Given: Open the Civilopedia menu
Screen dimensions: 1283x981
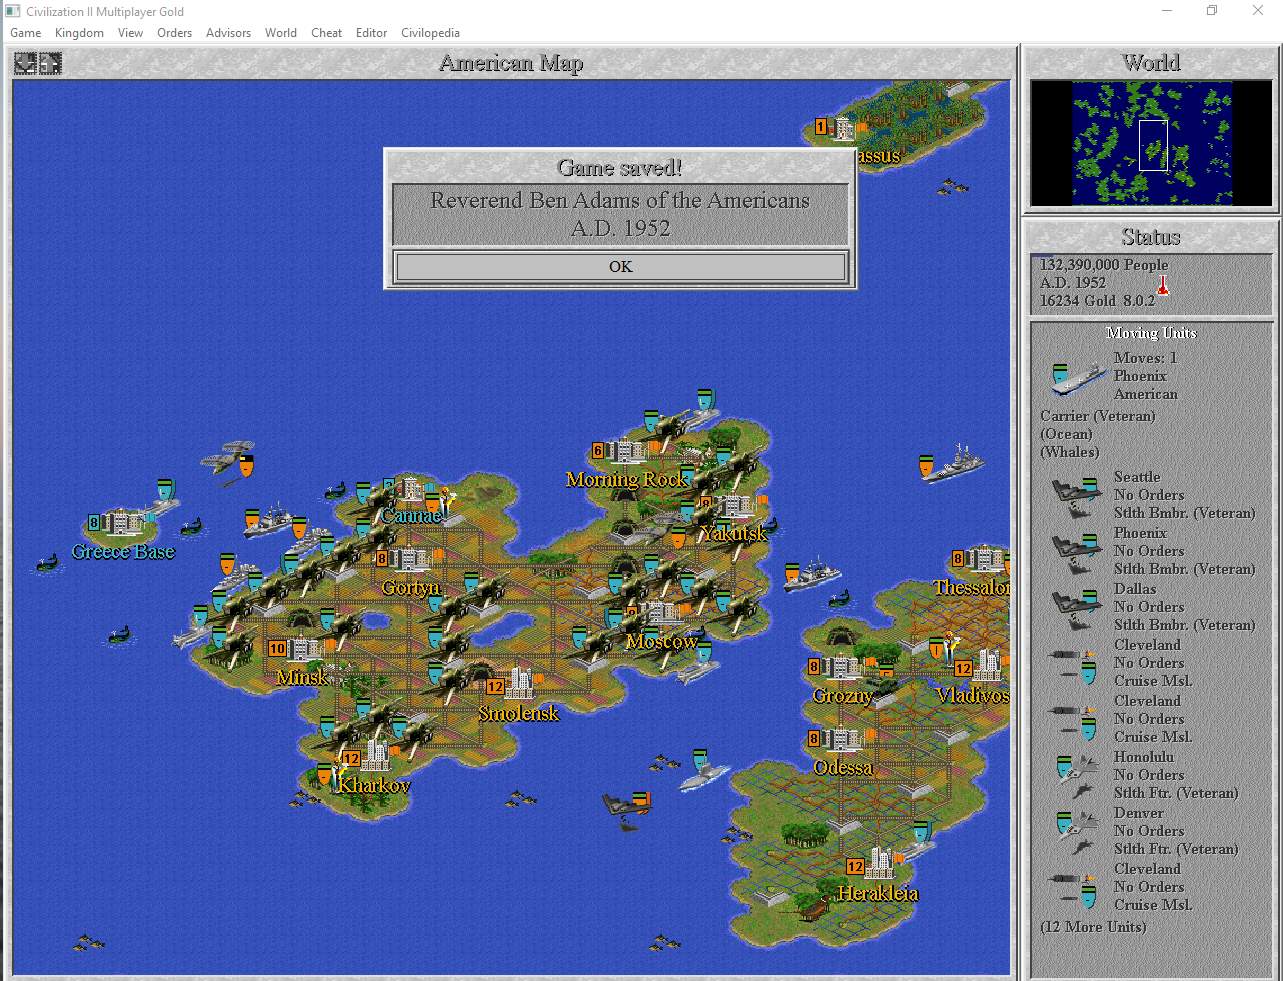Looking at the screenshot, I should (430, 32).
